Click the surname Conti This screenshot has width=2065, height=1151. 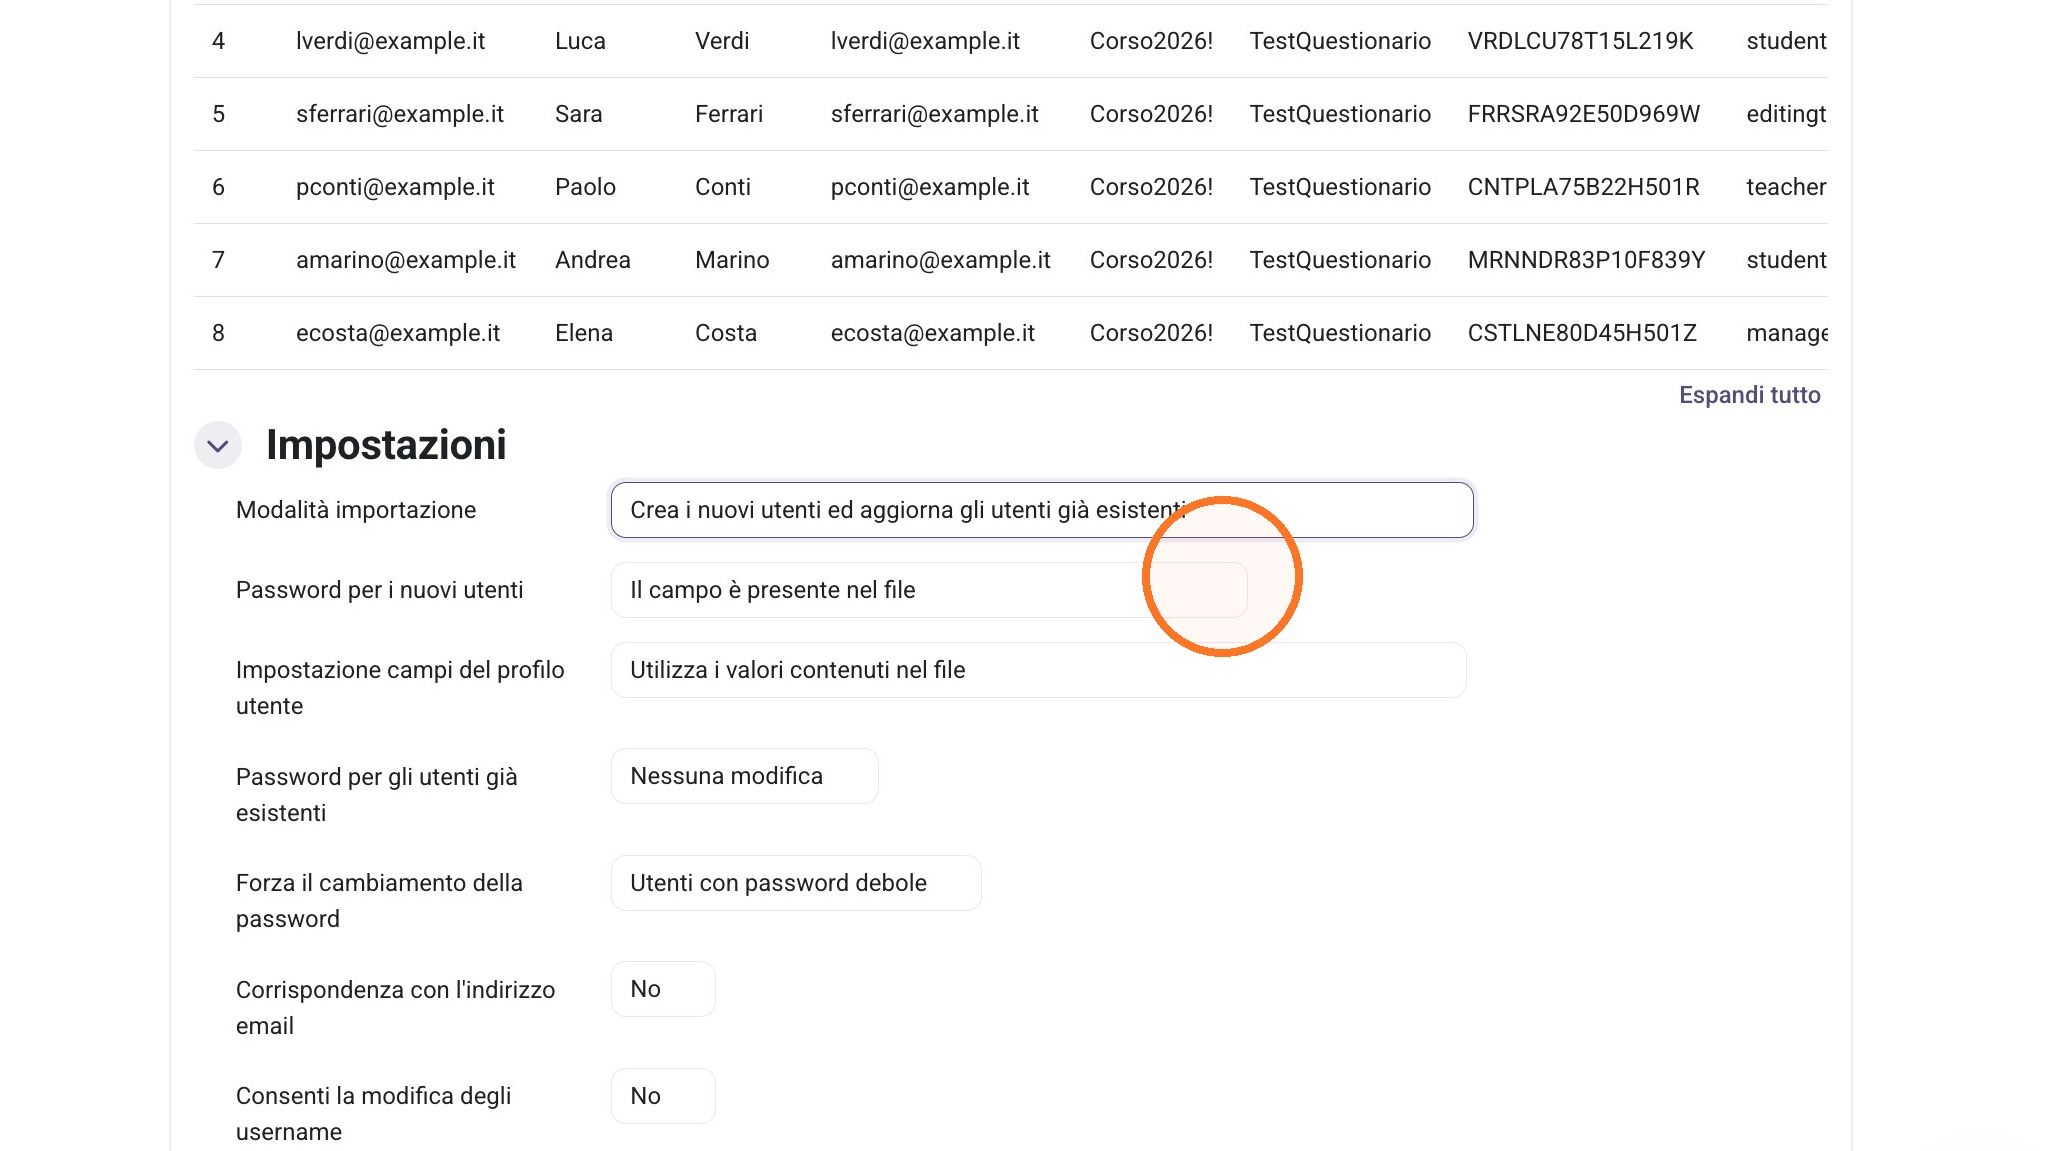tap(723, 187)
